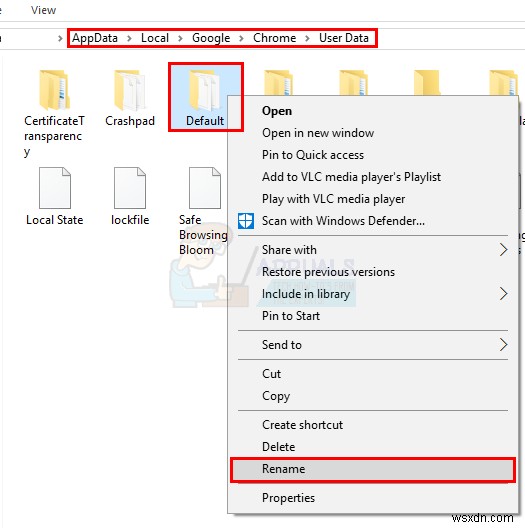Click Local in the address breadcrumb

[x=155, y=38]
